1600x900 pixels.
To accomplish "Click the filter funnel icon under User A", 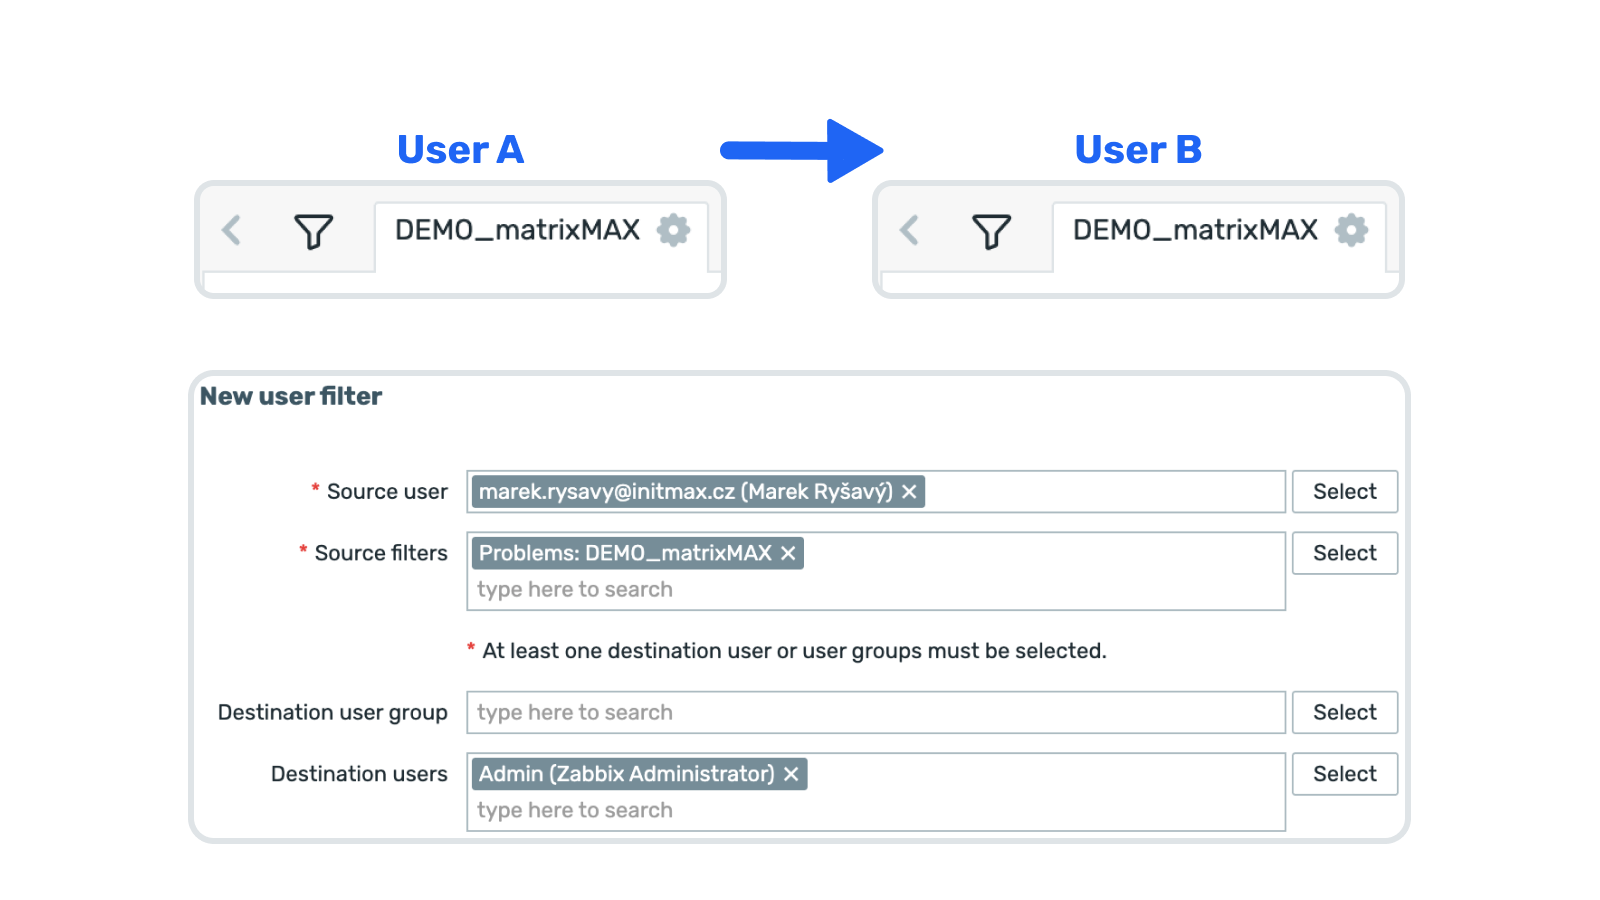I will tap(313, 232).
